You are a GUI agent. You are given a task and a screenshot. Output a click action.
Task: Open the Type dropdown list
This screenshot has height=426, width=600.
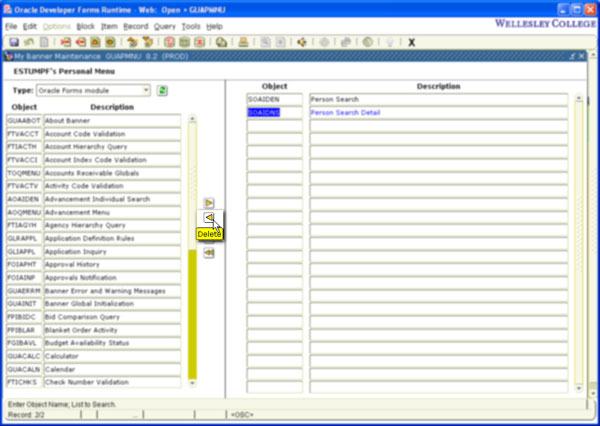146,91
